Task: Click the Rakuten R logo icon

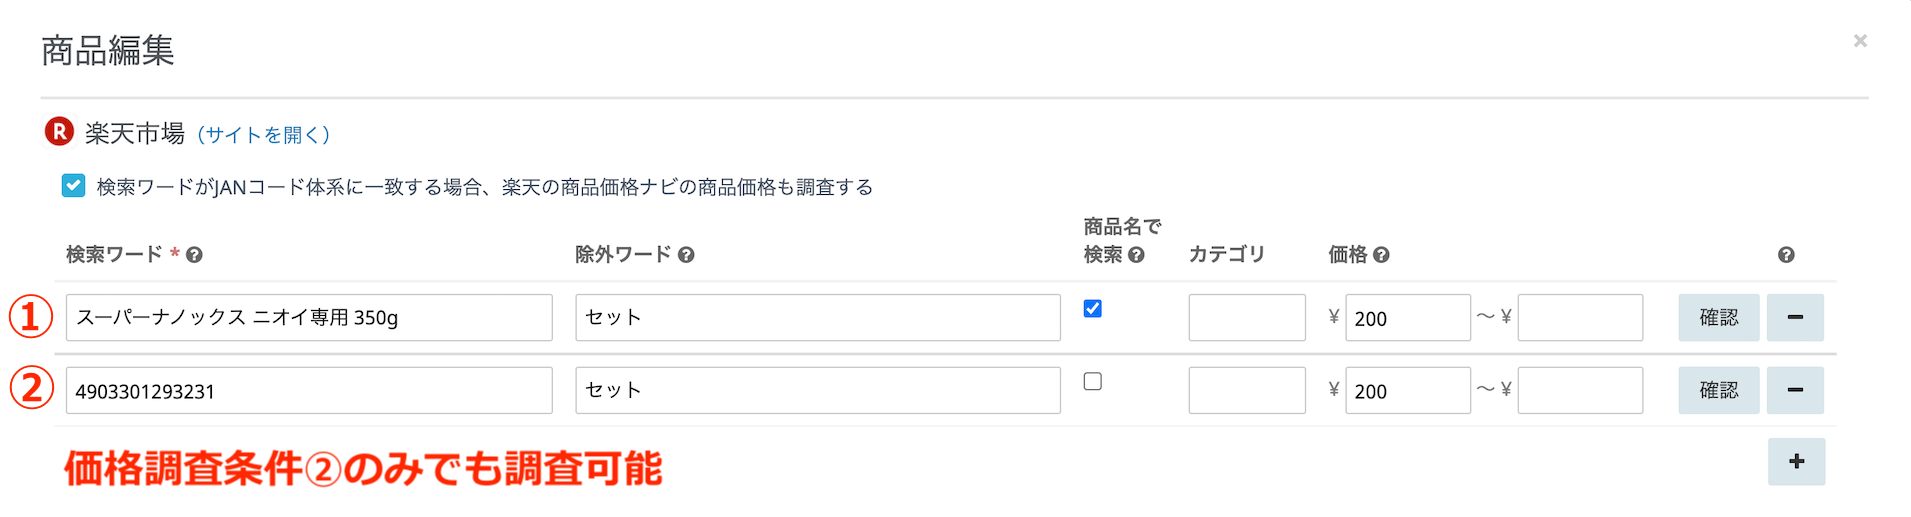Action: point(59,131)
